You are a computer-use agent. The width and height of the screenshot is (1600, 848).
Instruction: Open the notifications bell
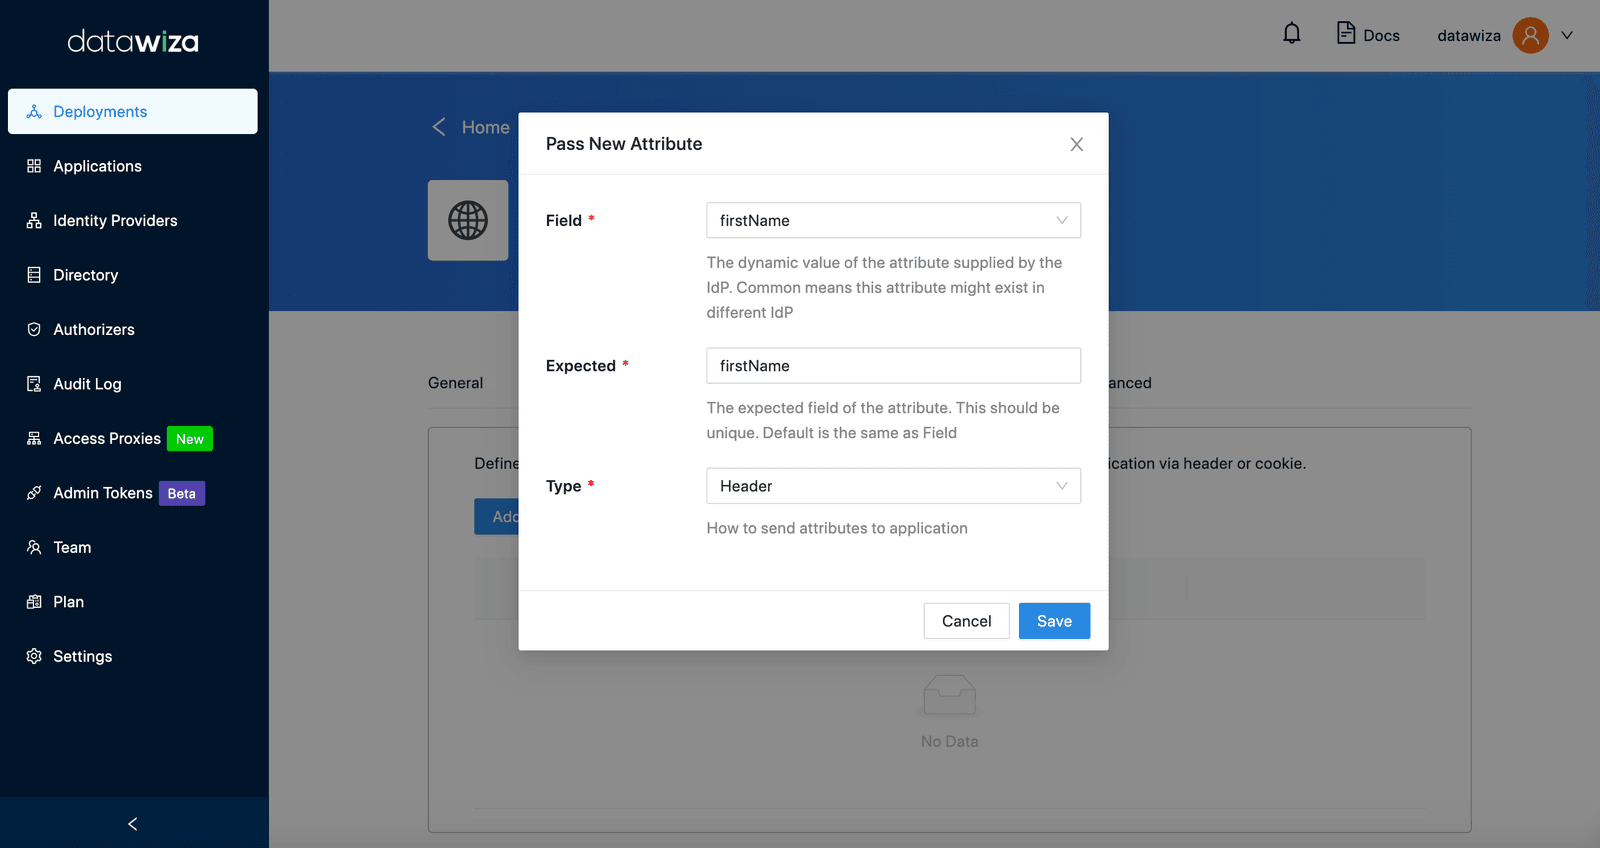1292,34
